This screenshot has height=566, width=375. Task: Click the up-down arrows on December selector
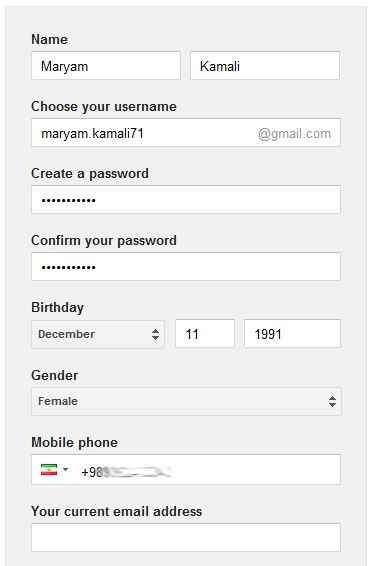pyautogui.click(x=155, y=334)
